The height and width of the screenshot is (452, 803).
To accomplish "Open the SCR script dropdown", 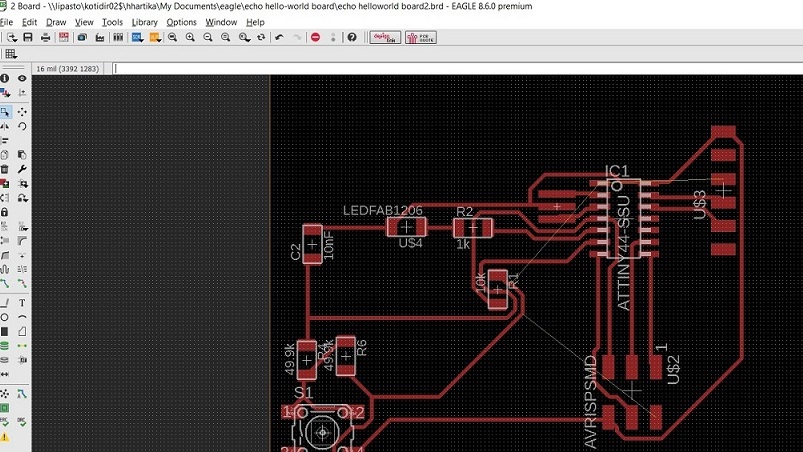I will coord(137,37).
